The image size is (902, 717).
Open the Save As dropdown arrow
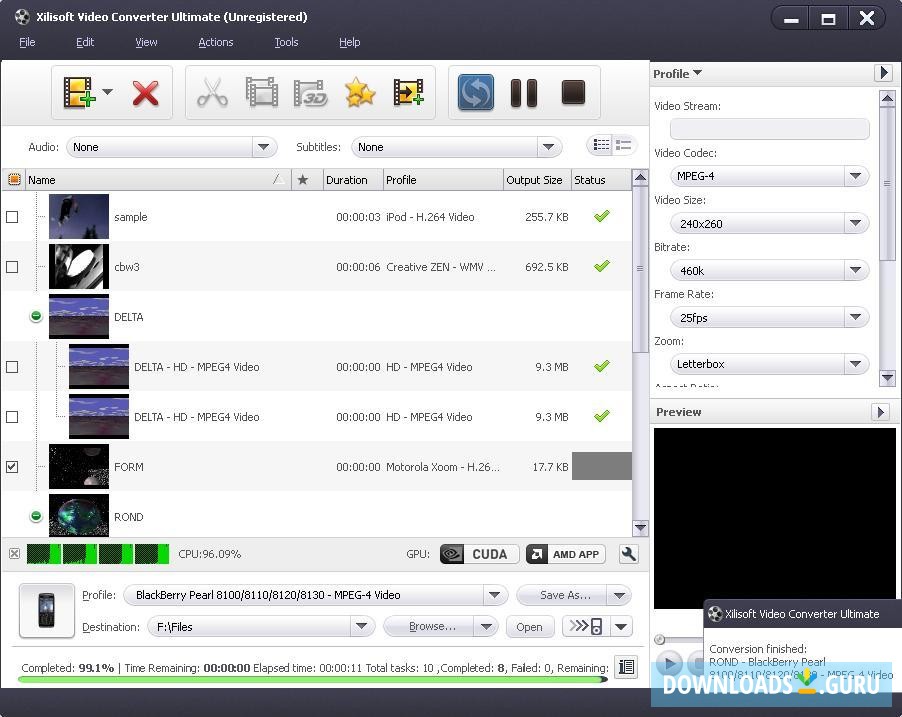click(620, 595)
